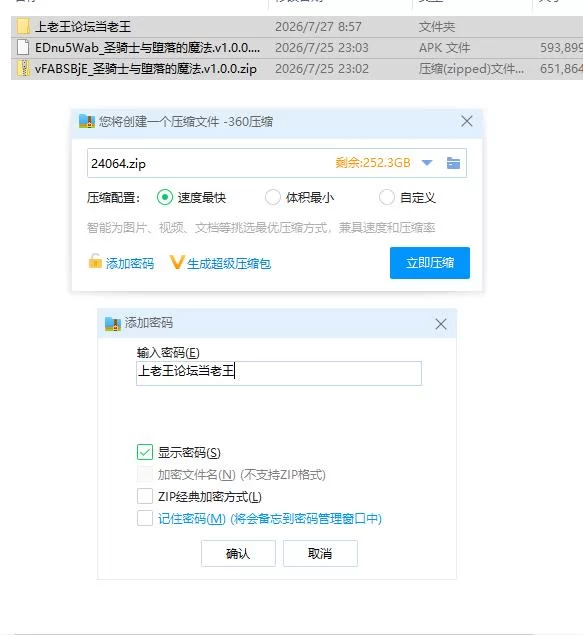583x635 pixels.
Task: Click the APK 文件 type cell
Action: pyautogui.click(x=445, y=48)
